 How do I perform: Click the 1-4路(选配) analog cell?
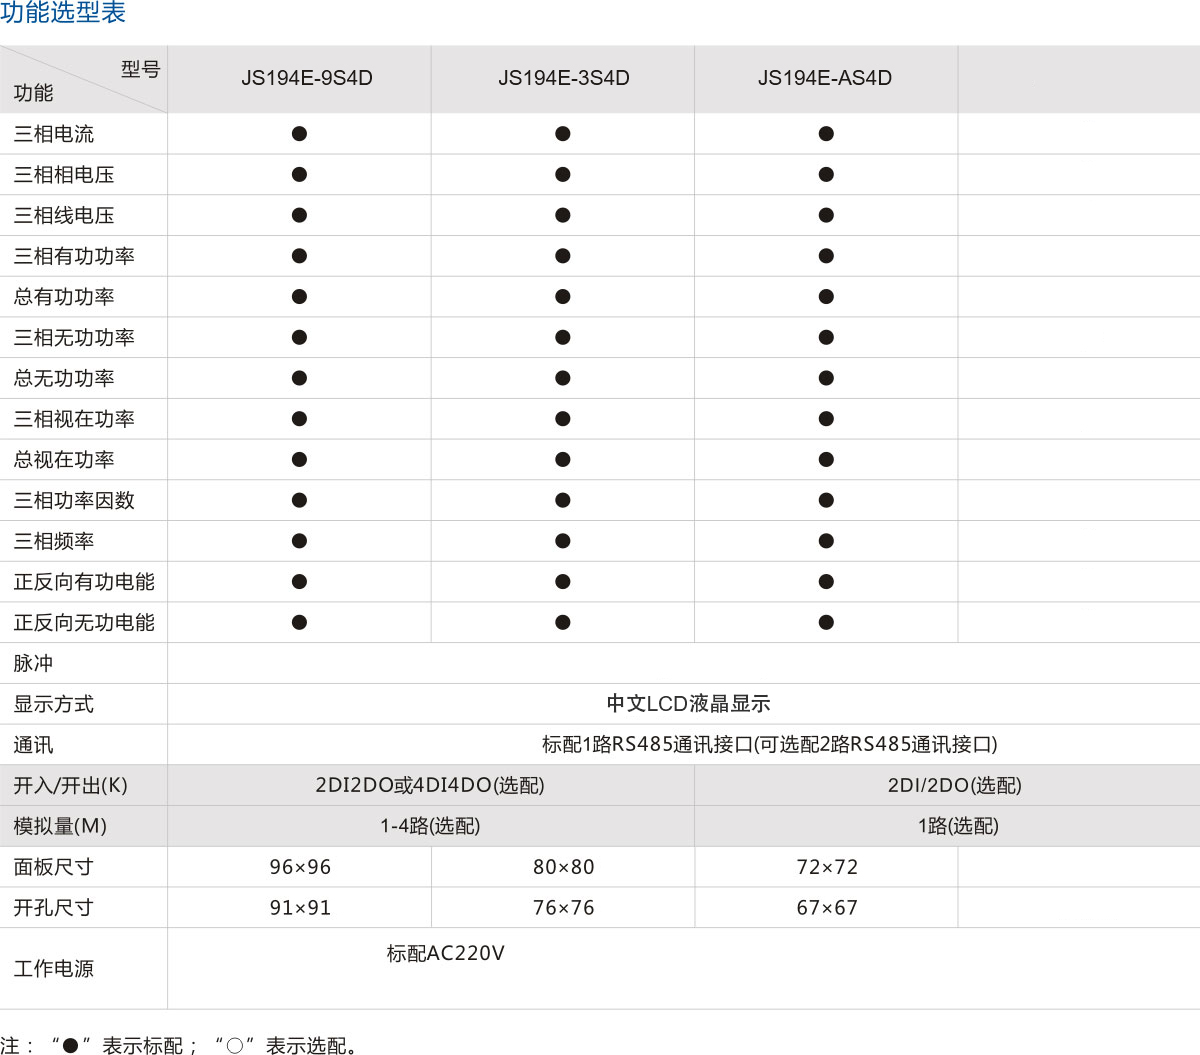pyautogui.click(x=430, y=827)
